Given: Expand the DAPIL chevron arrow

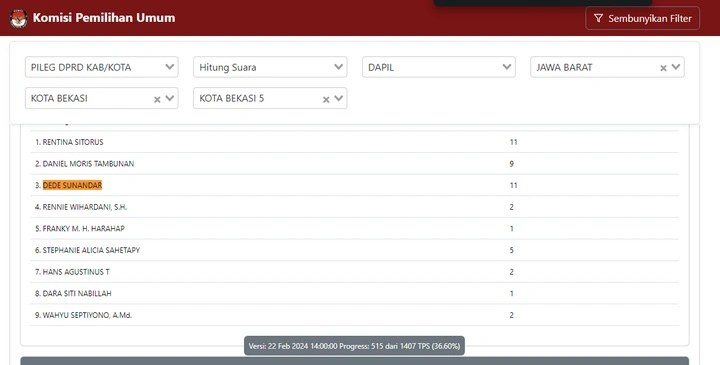Looking at the screenshot, I should click(x=507, y=67).
